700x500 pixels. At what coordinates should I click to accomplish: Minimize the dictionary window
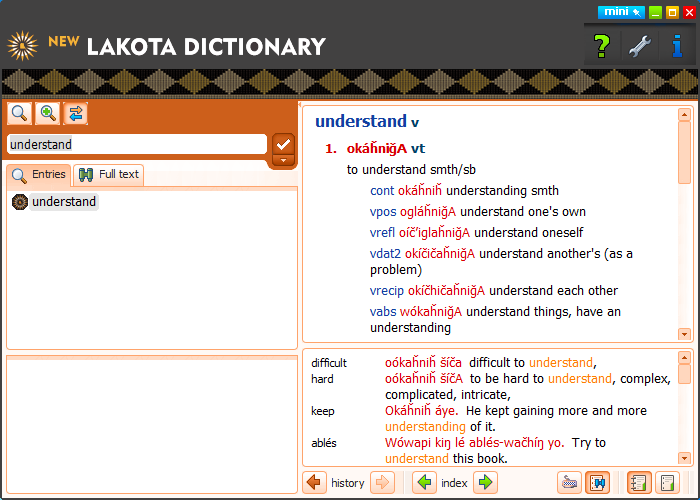pyautogui.click(x=655, y=12)
